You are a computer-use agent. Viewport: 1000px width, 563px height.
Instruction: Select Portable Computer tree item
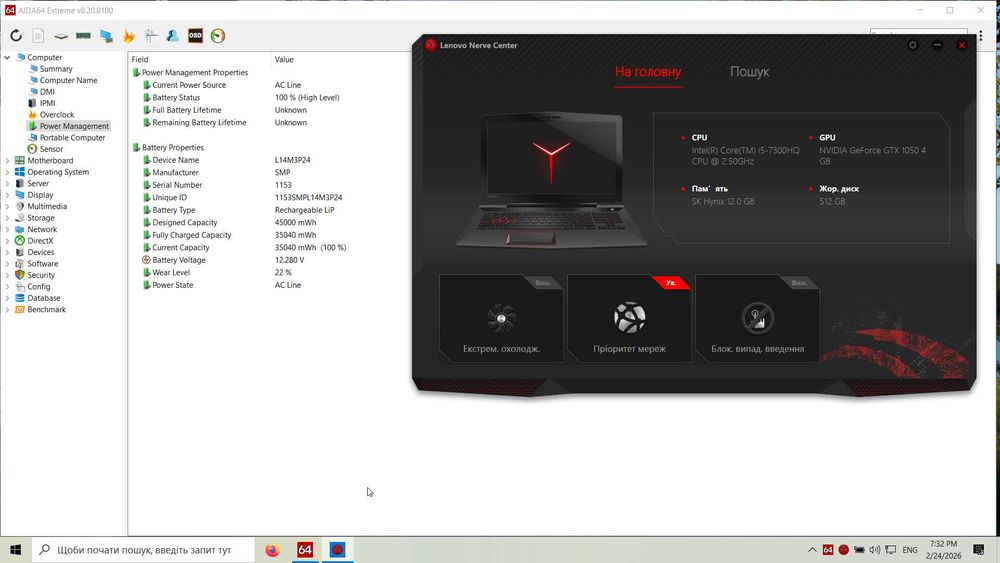(72, 138)
